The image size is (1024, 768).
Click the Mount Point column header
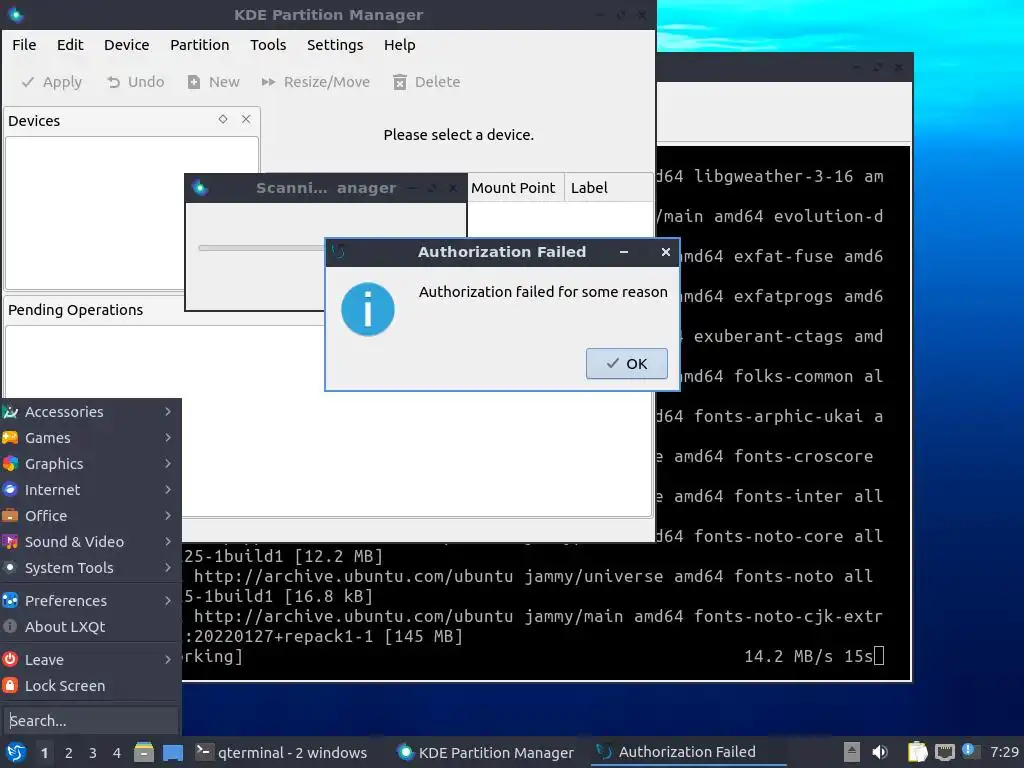pos(514,188)
